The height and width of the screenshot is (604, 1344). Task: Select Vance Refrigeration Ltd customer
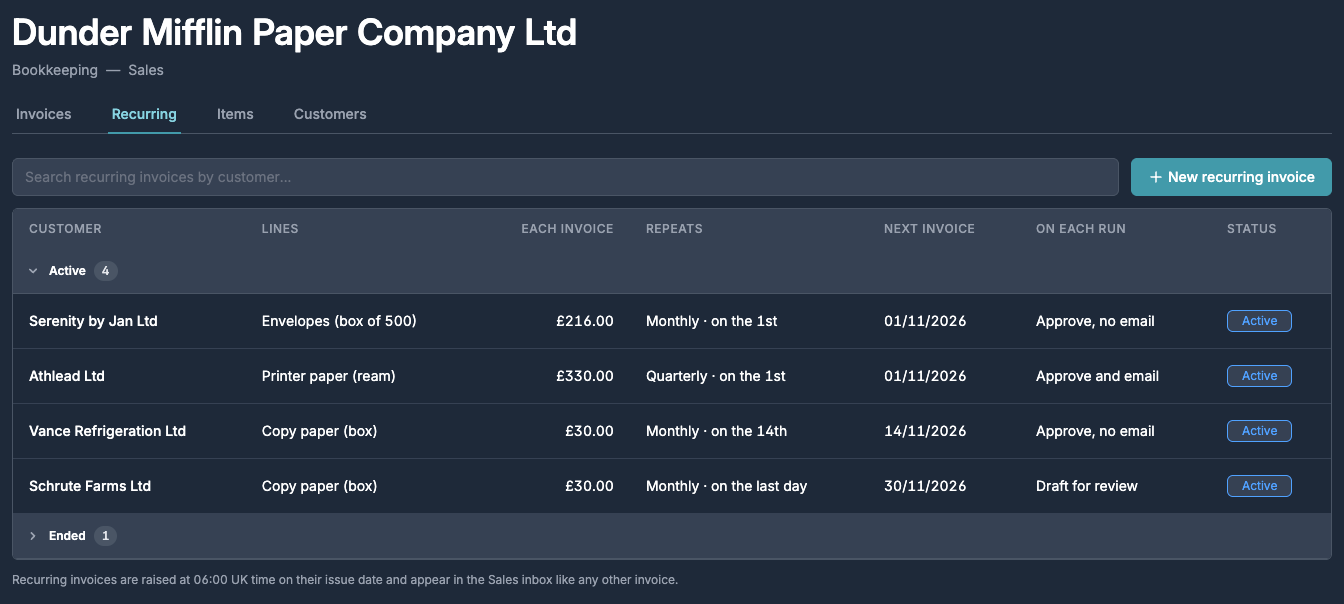coord(108,431)
